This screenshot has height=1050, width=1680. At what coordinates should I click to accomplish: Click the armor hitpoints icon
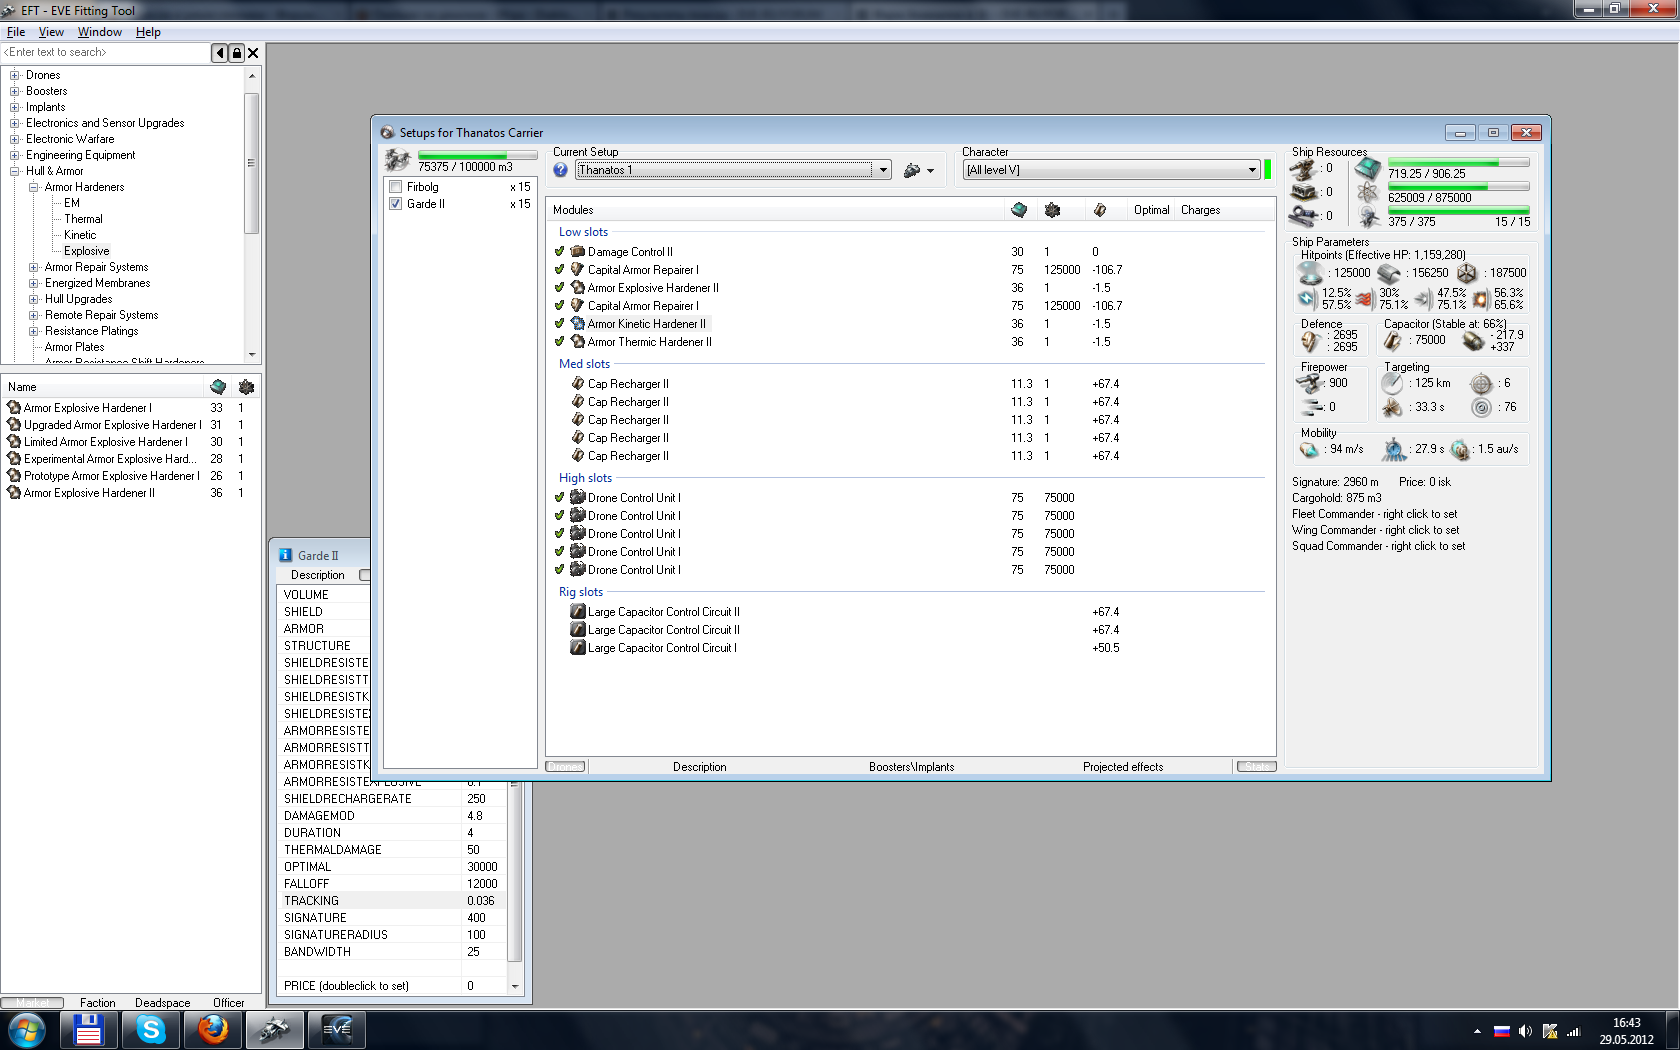[1389, 272]
